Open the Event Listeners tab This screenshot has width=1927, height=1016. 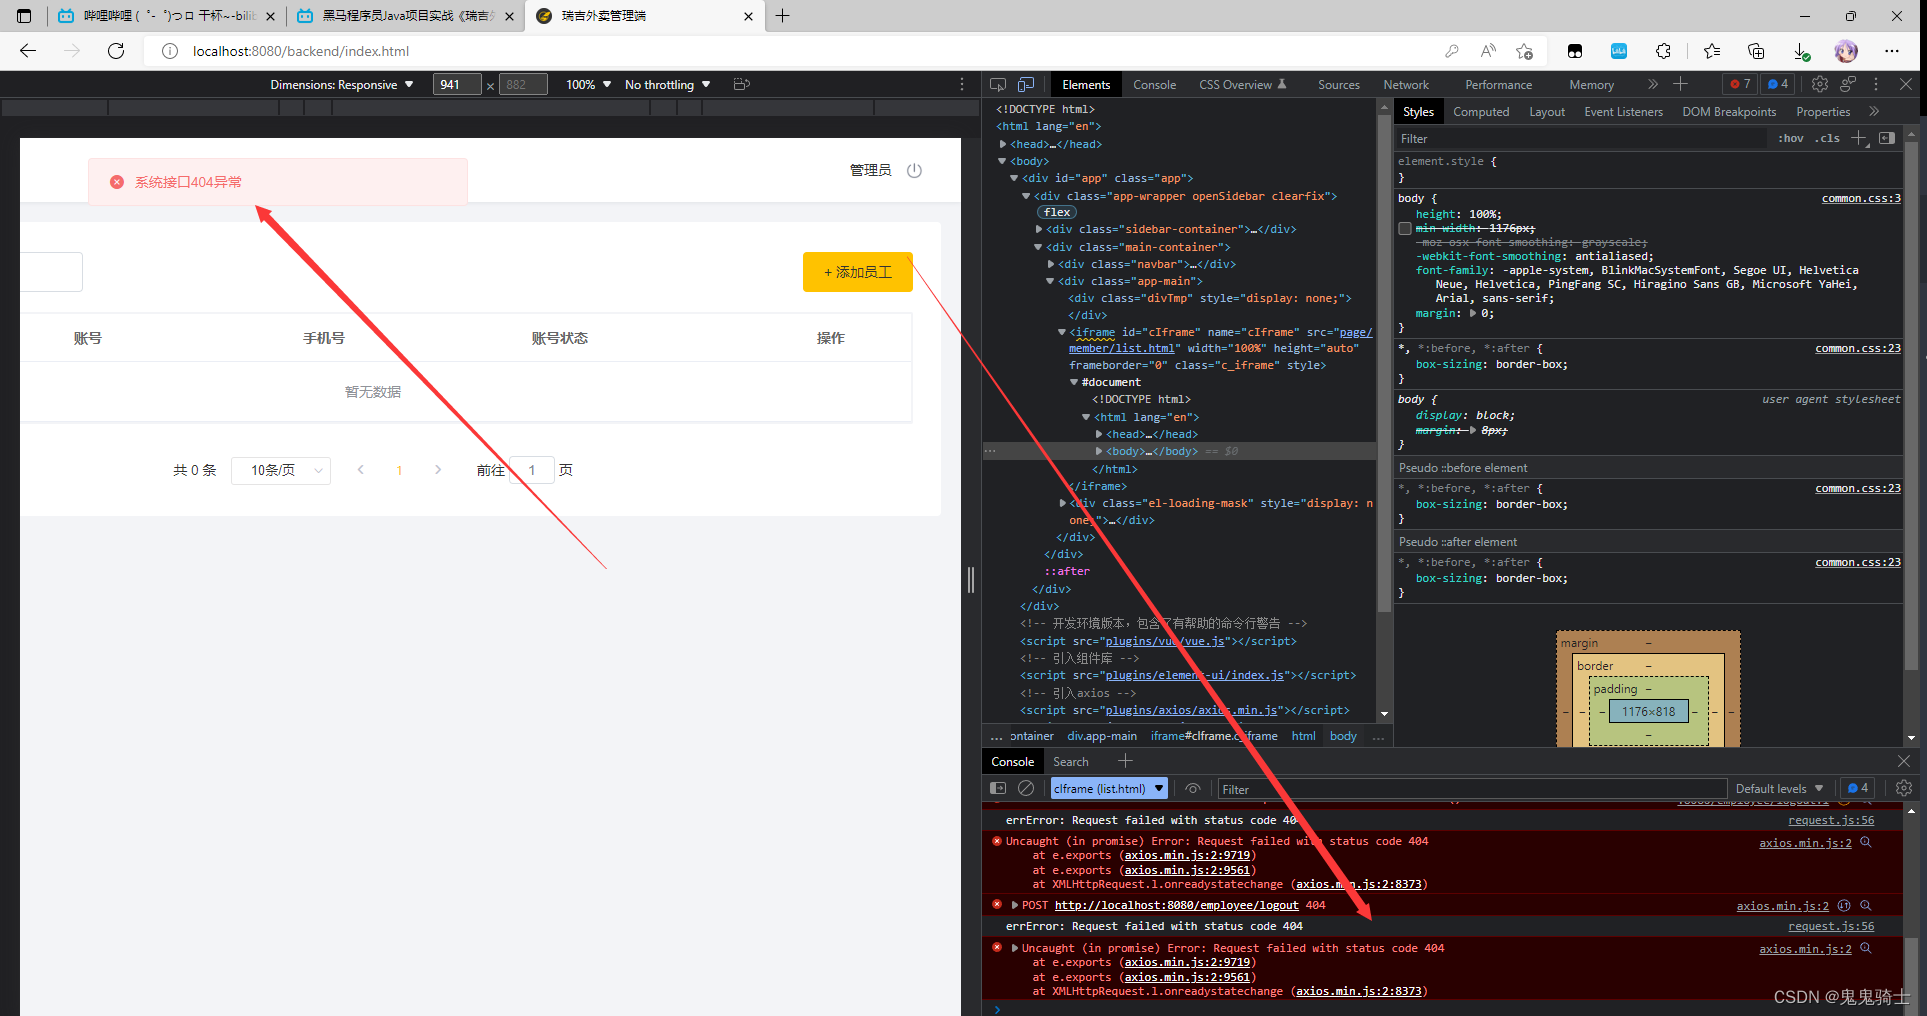(x=1623, y=112)
